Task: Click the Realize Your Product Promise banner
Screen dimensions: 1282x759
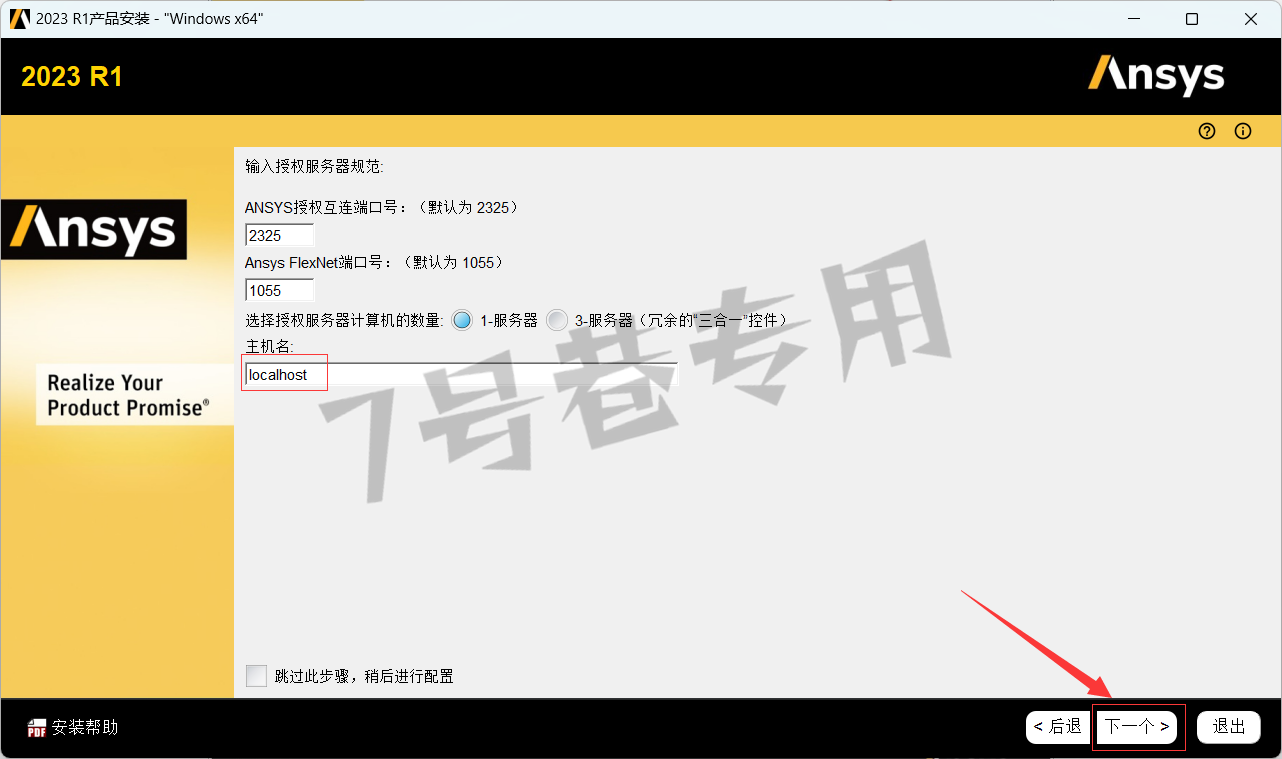Action: tap(134, 395)
